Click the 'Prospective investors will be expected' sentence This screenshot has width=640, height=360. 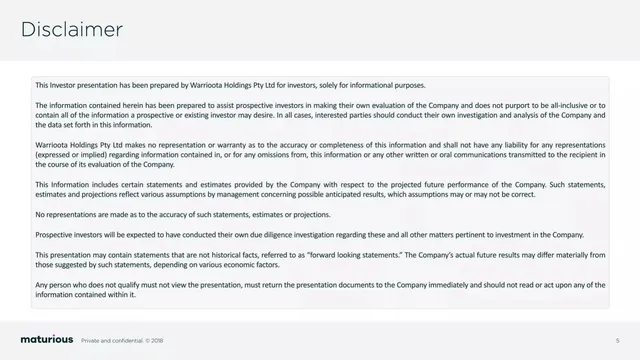[309, 235]
